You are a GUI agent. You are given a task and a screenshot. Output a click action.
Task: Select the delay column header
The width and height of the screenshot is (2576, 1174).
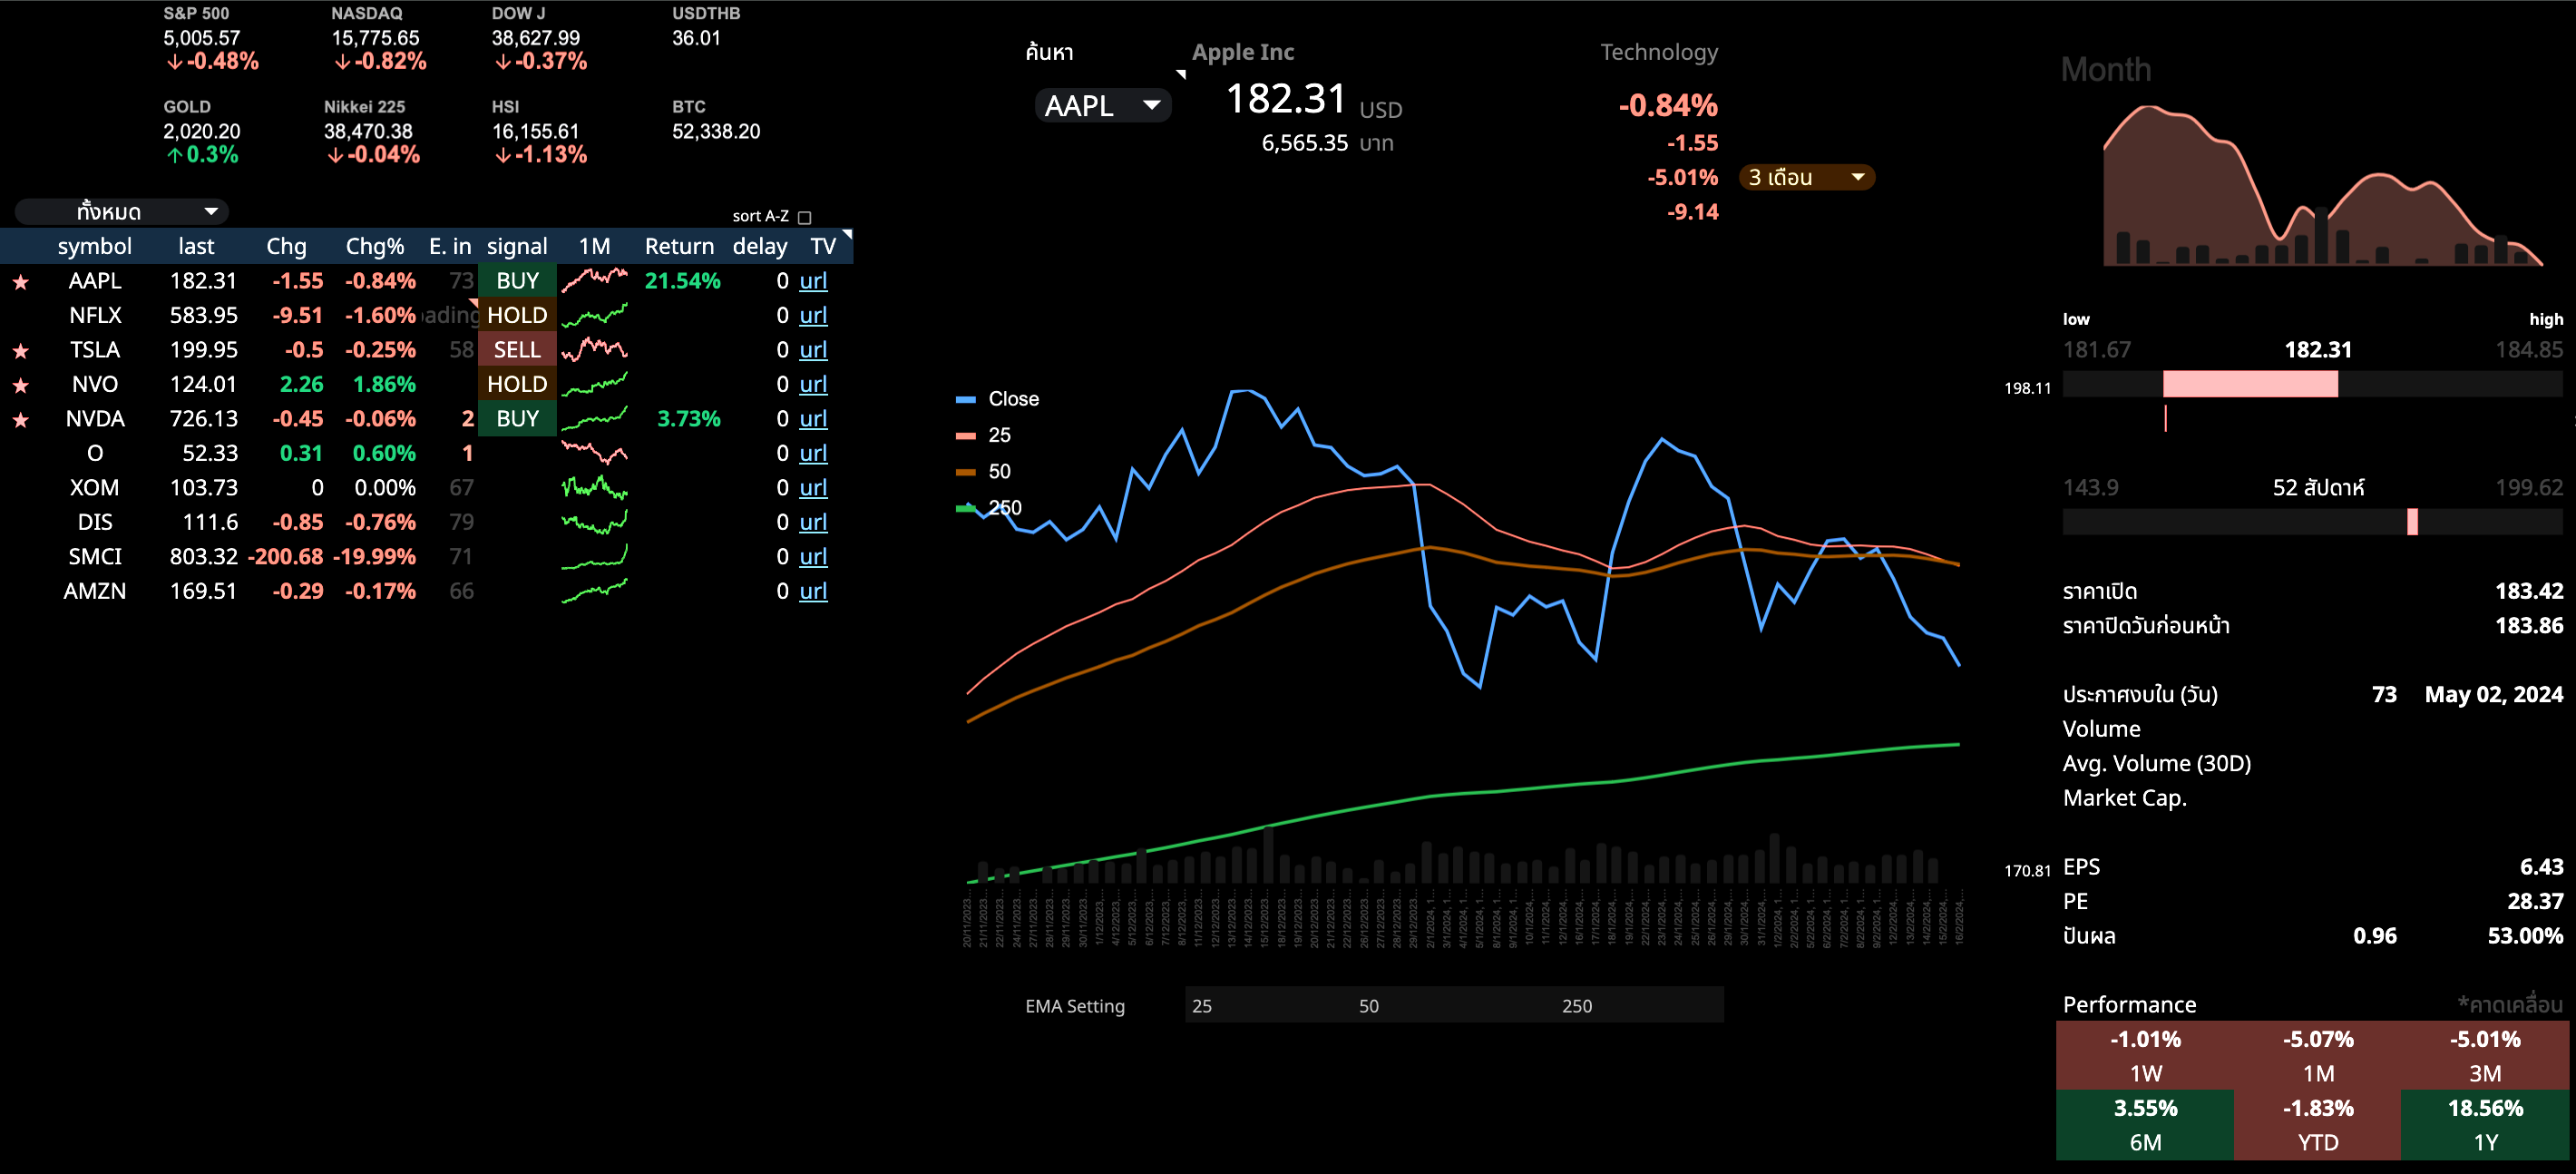coord(760,246)
